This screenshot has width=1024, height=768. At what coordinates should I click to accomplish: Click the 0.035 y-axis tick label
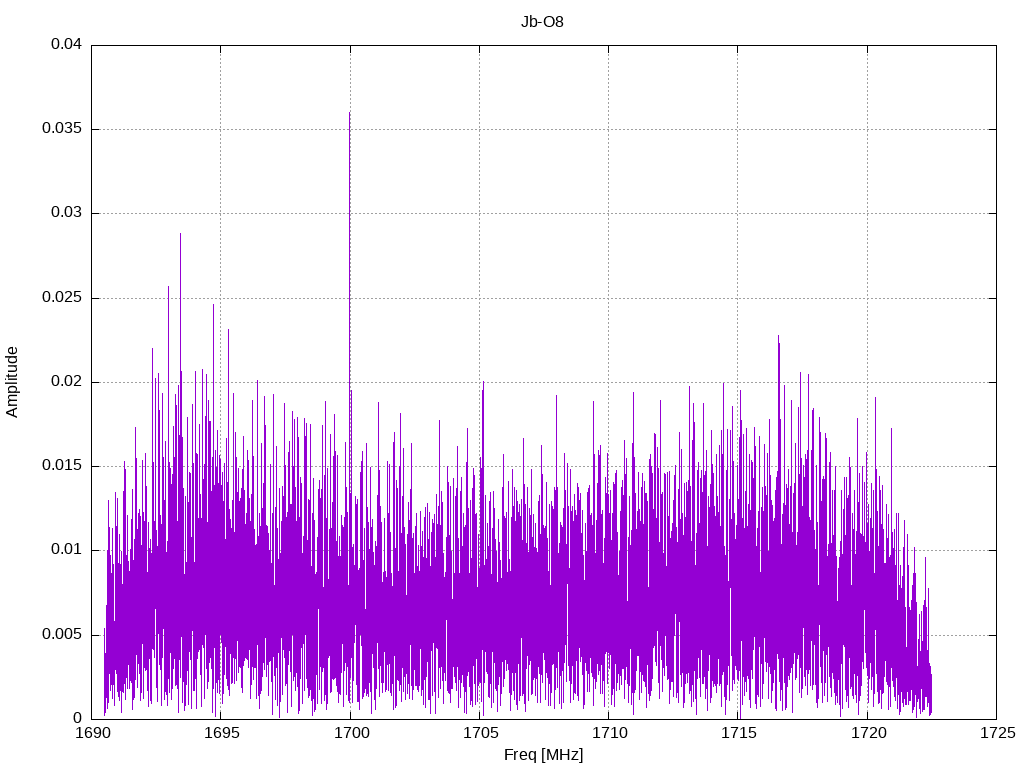coord(62,129)
